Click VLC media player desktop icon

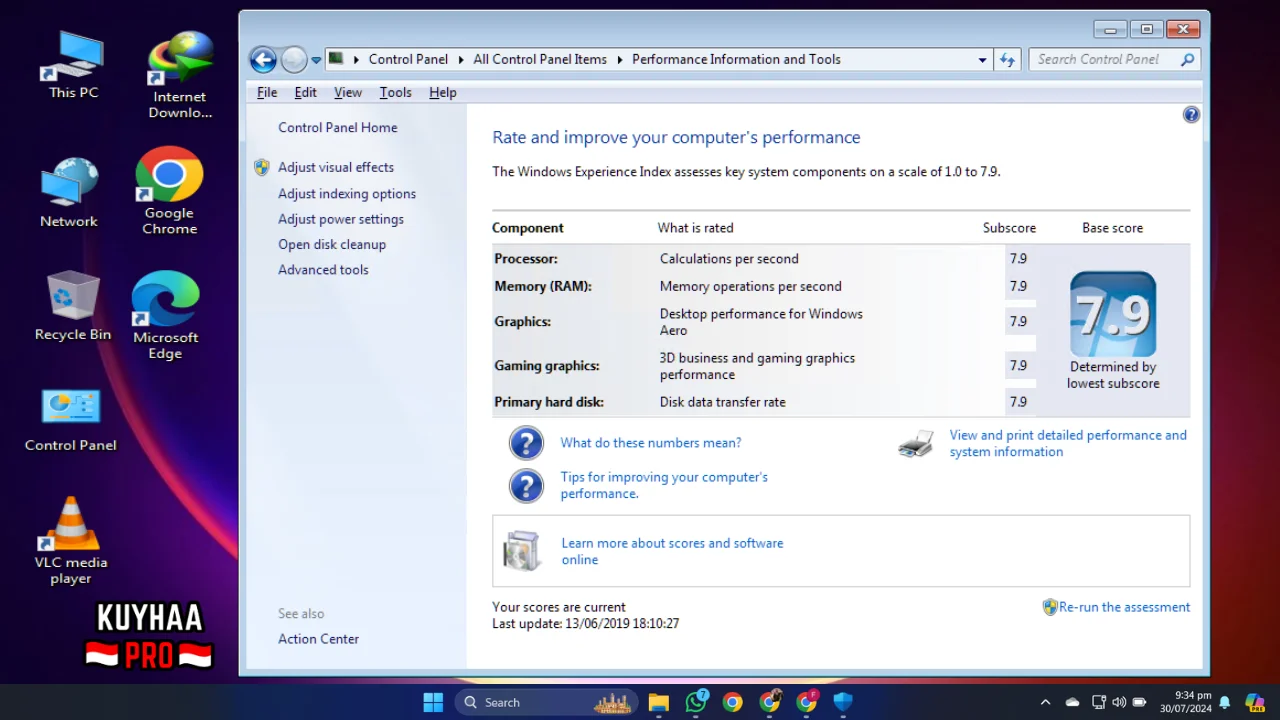[x=71, y=540]
